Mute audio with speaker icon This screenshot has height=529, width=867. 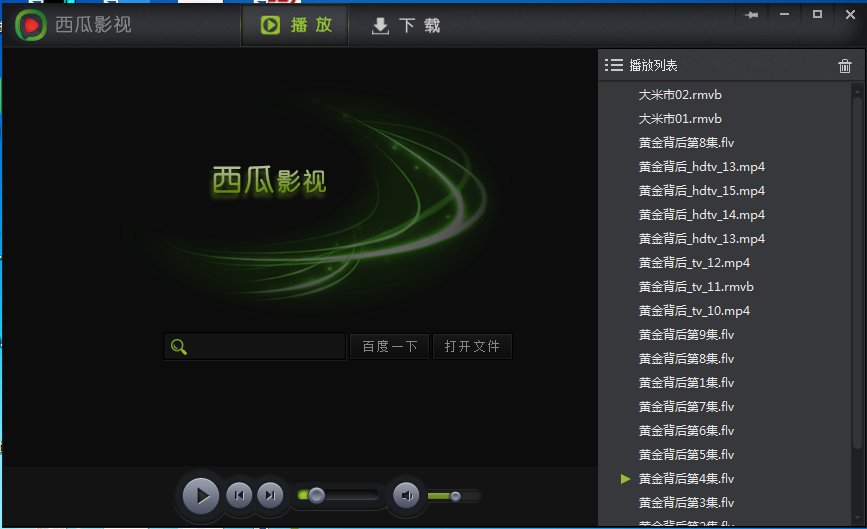pos(406,495)
